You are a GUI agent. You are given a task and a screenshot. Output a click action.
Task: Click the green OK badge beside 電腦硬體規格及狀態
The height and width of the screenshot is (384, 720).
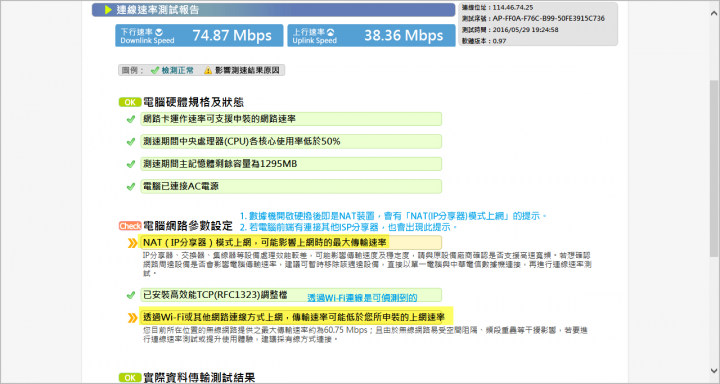[130, 102]
